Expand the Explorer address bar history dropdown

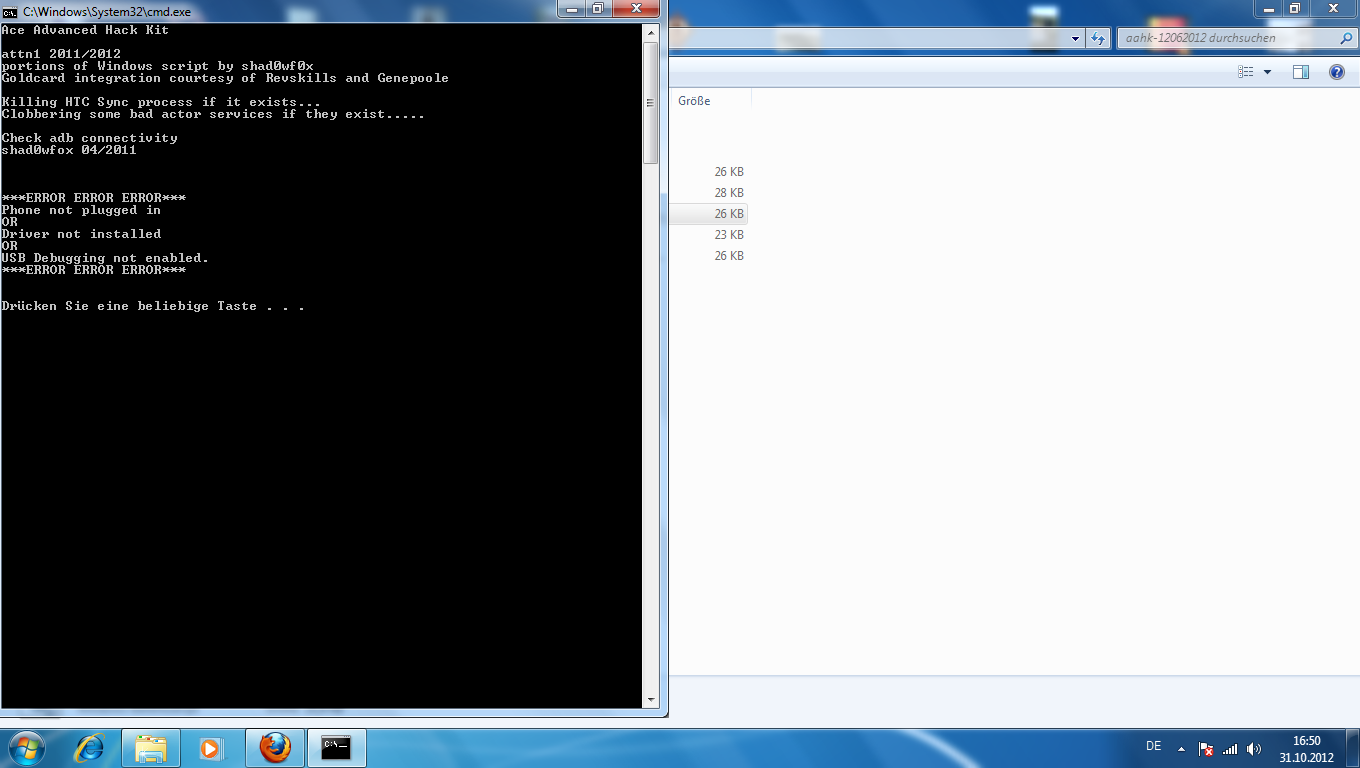1076,38
